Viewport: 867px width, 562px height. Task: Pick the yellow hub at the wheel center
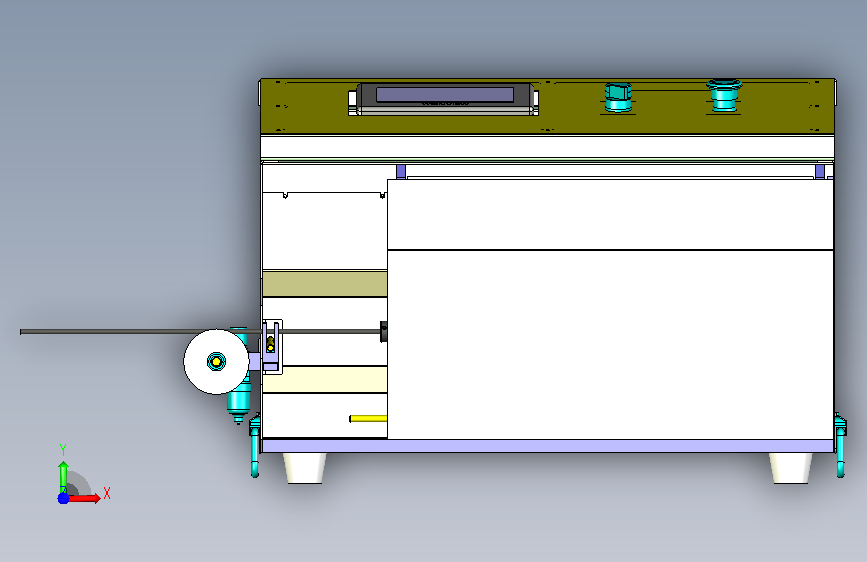click(216, 362)
